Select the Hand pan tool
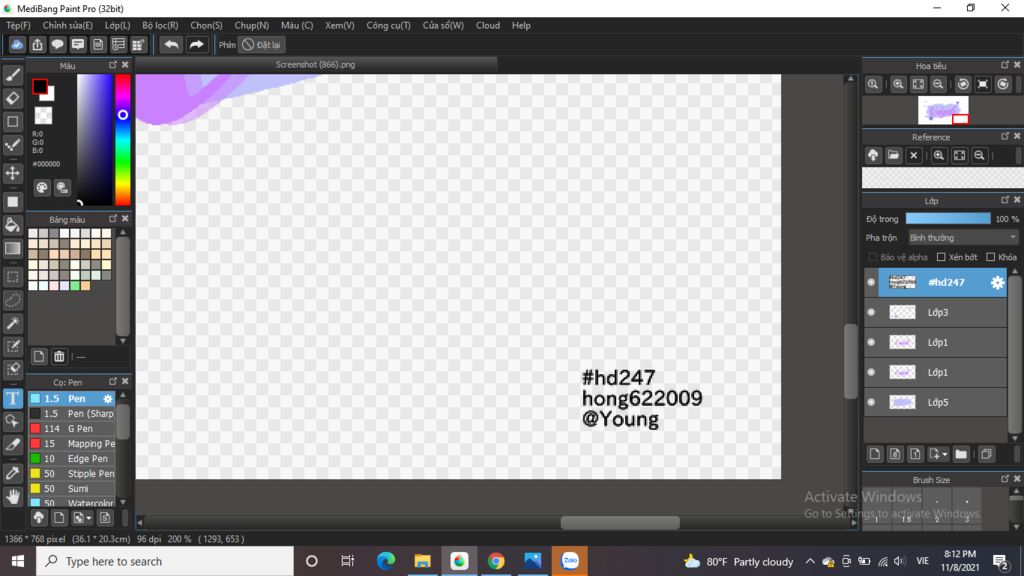 (12, 497)
